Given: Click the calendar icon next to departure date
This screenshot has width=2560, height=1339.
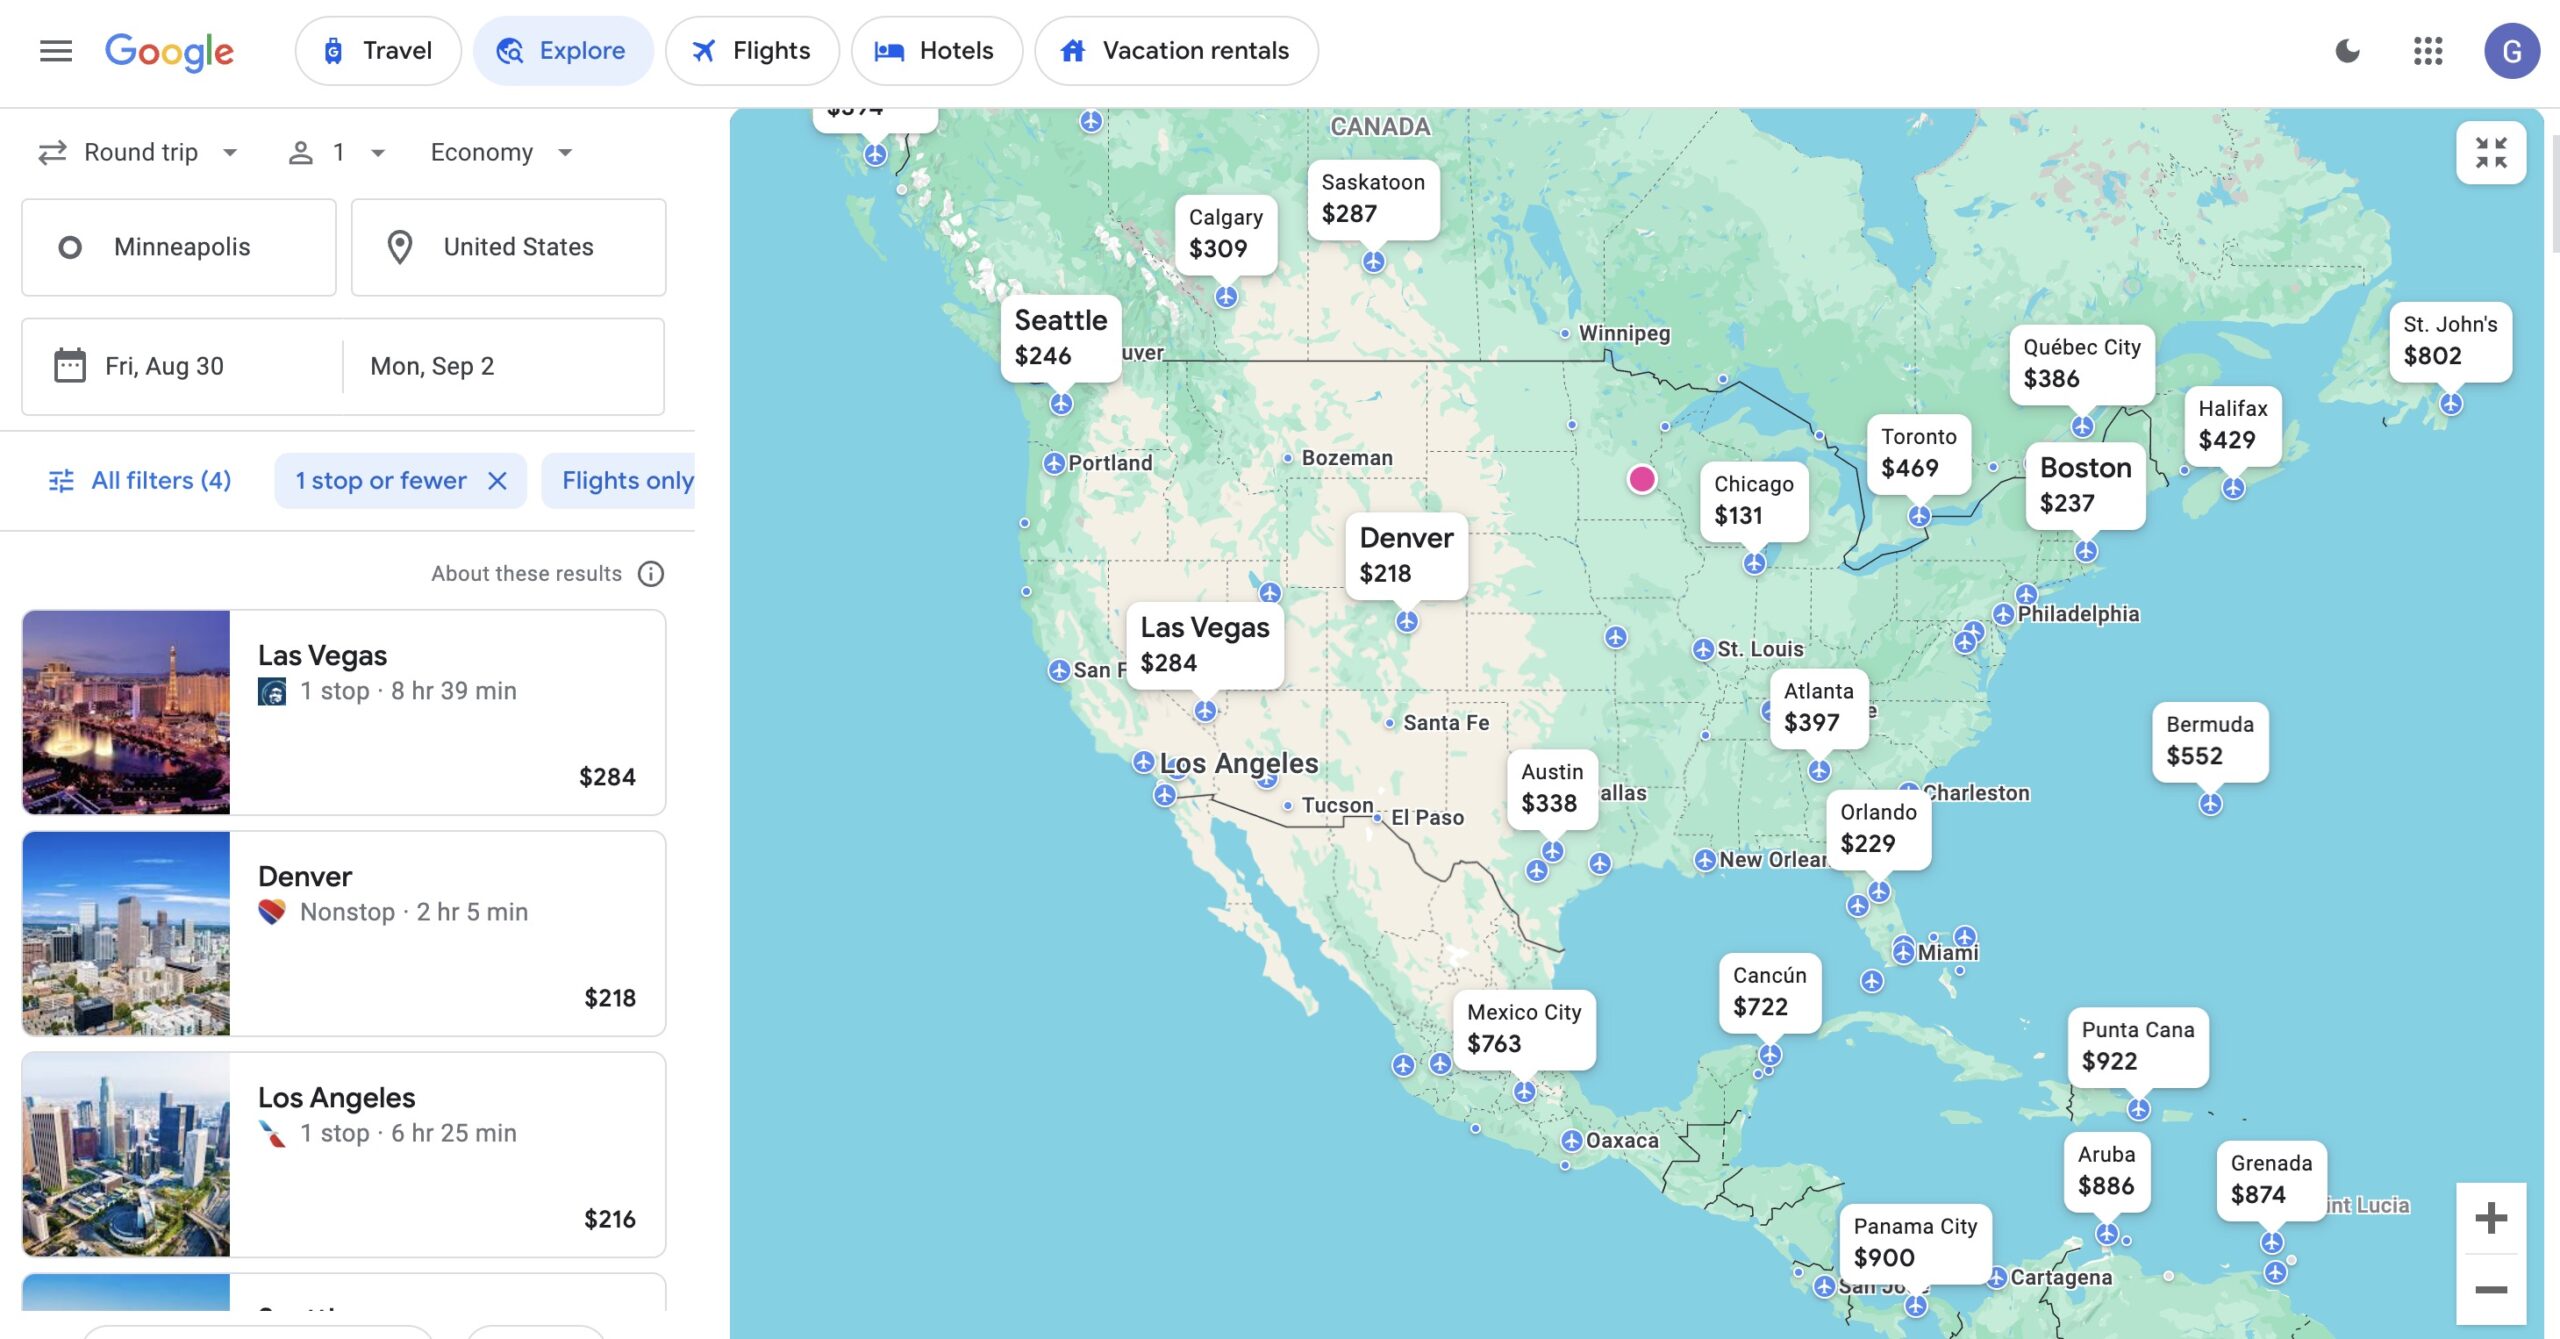Looking at the screenshot, I should [x=70, y=366].
